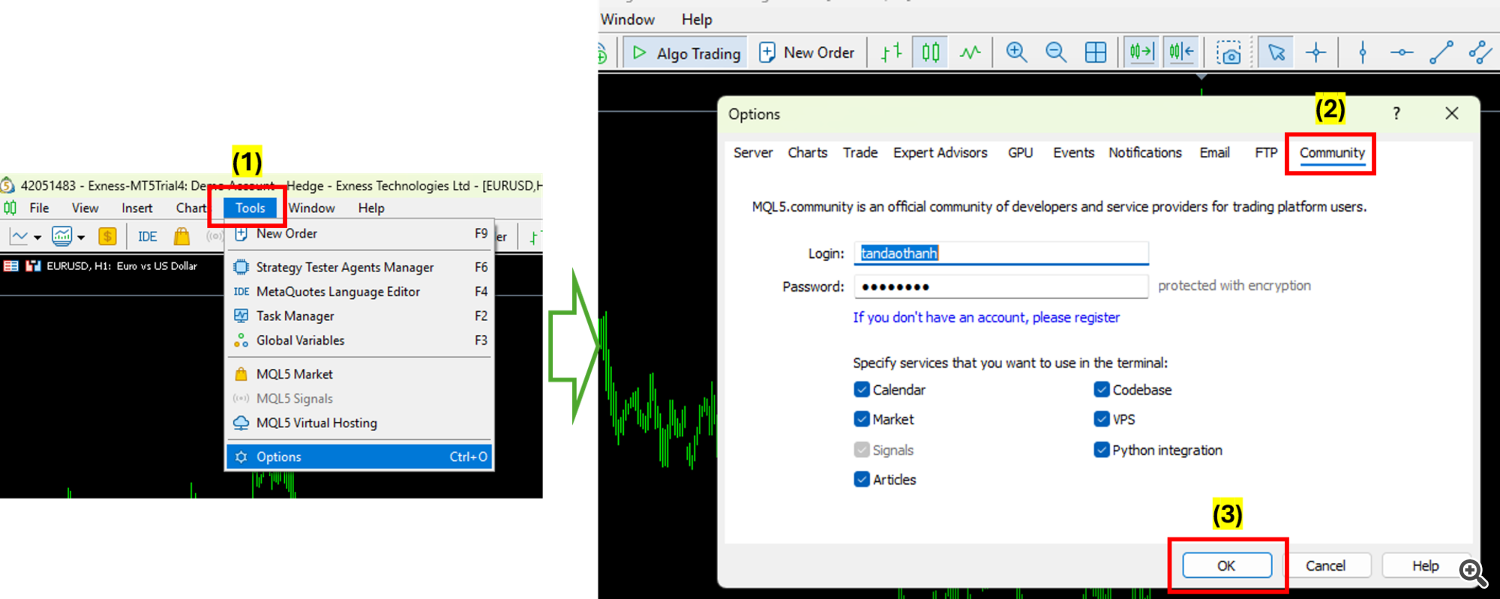Select the equidistant channel tool icon
Viewport: 1500px width, 599px height.
1480,53
